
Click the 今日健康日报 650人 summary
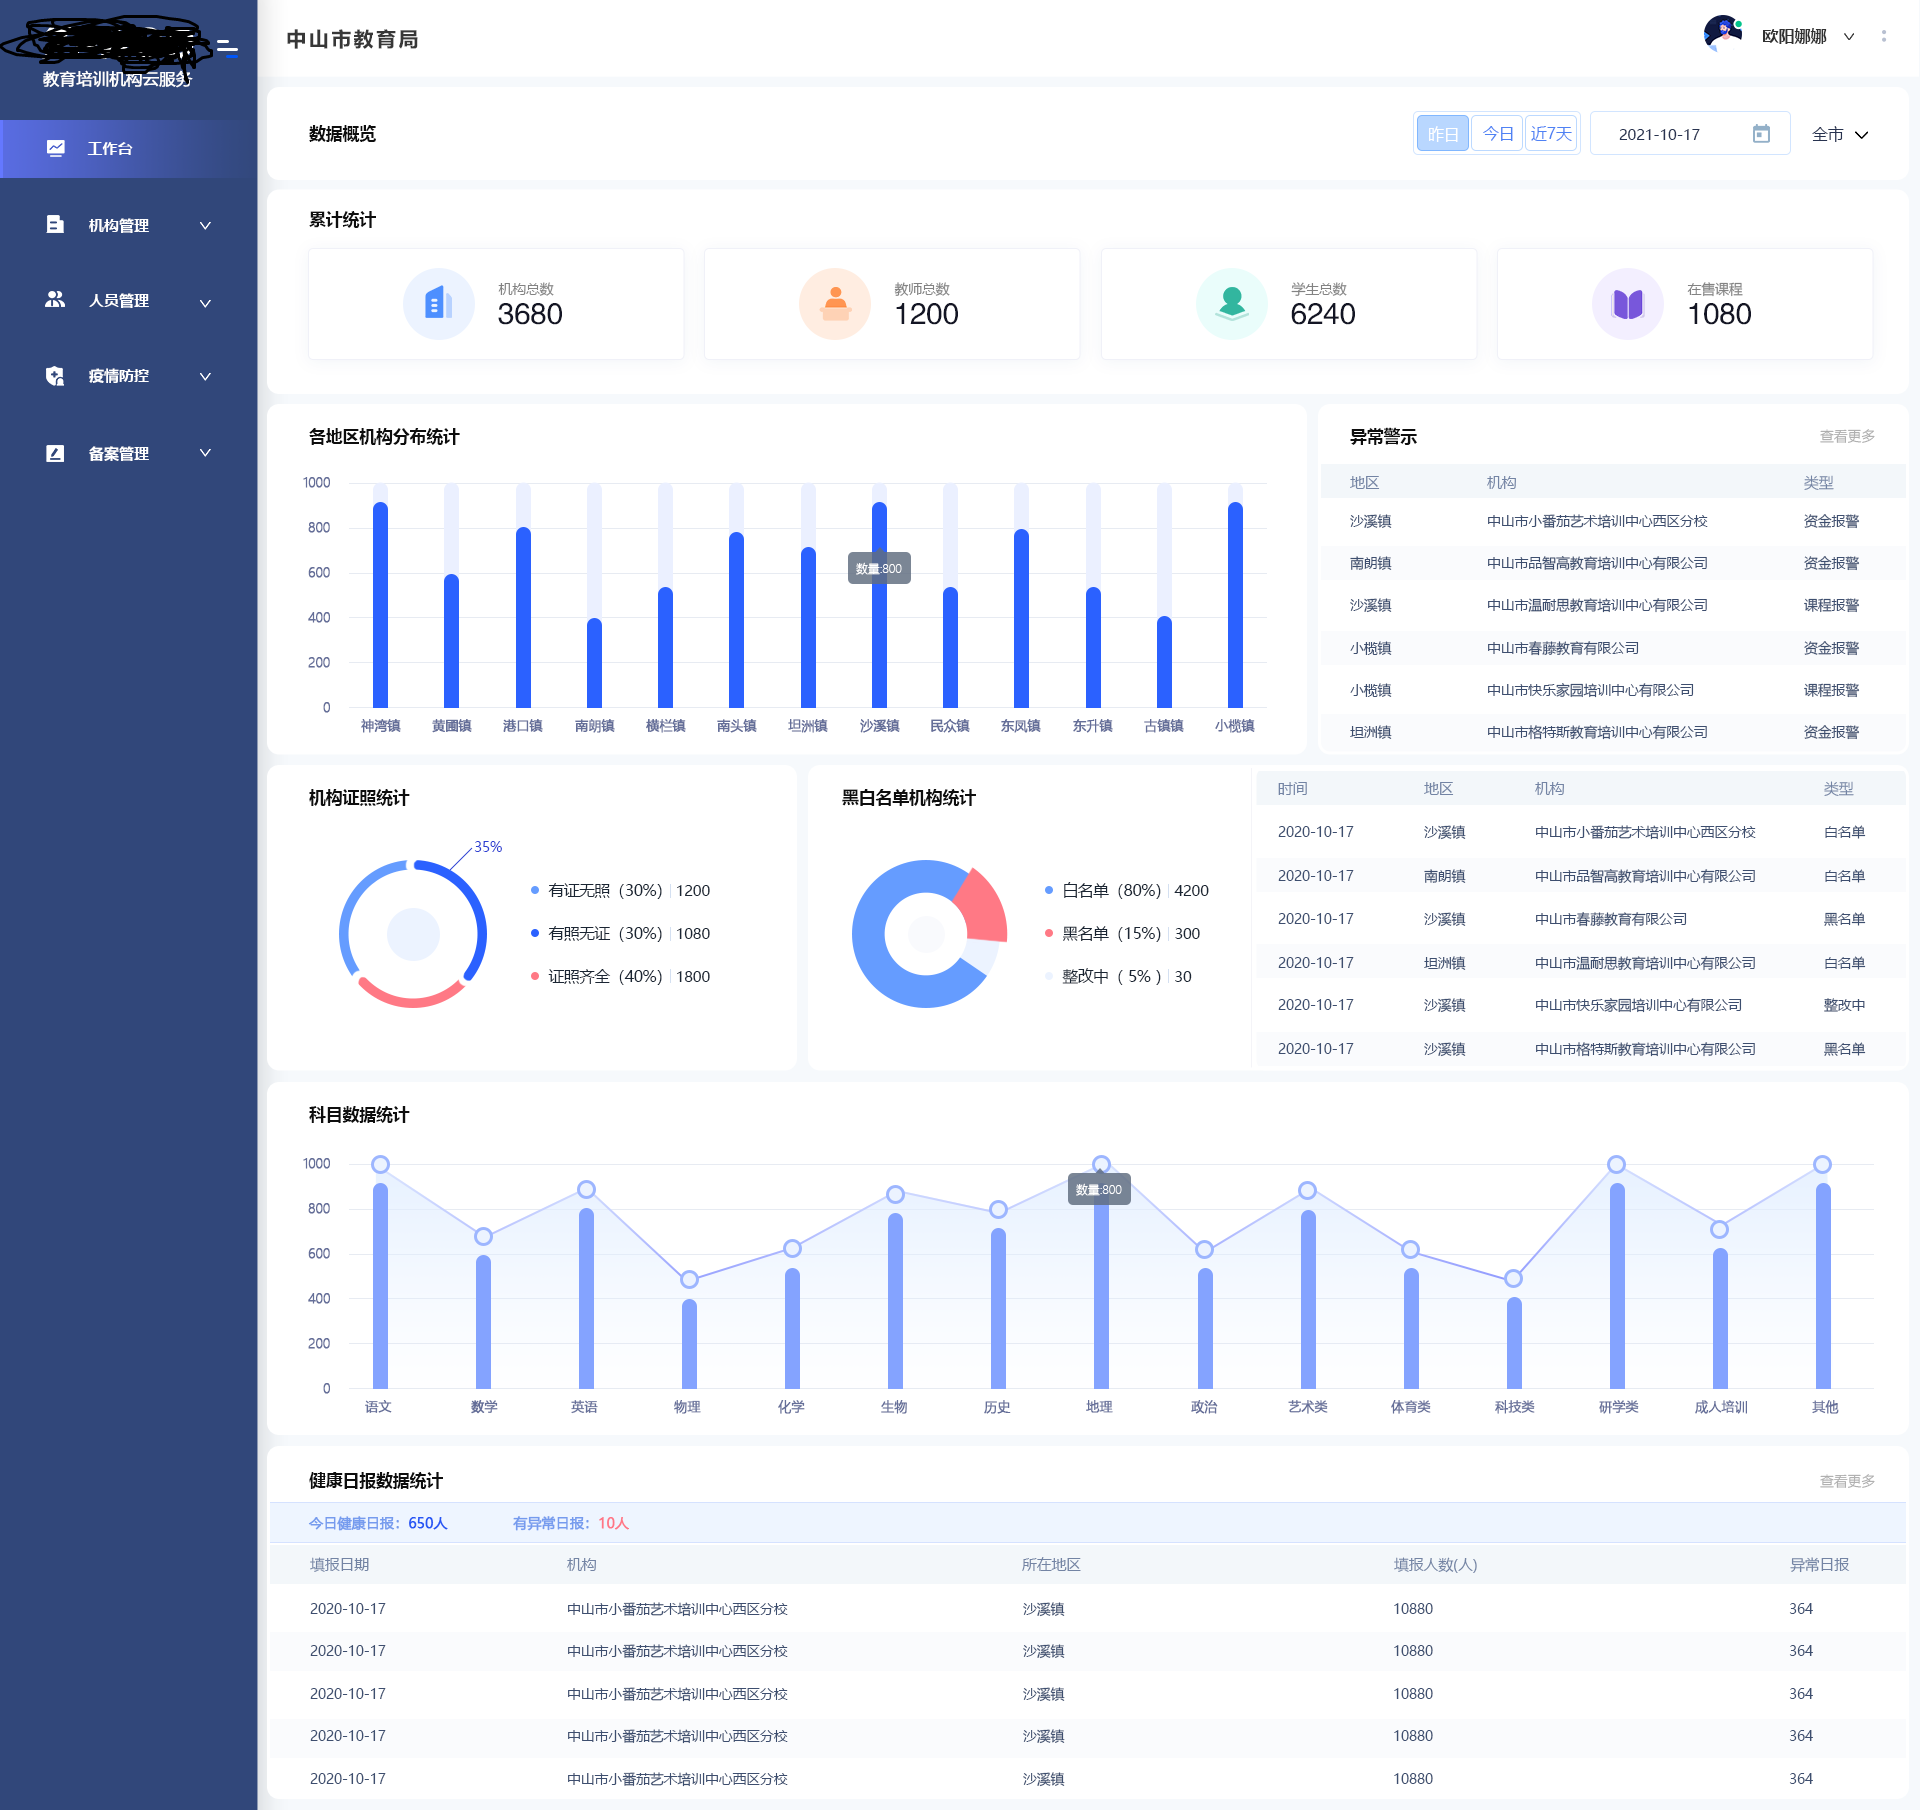tap(378, 1523)
